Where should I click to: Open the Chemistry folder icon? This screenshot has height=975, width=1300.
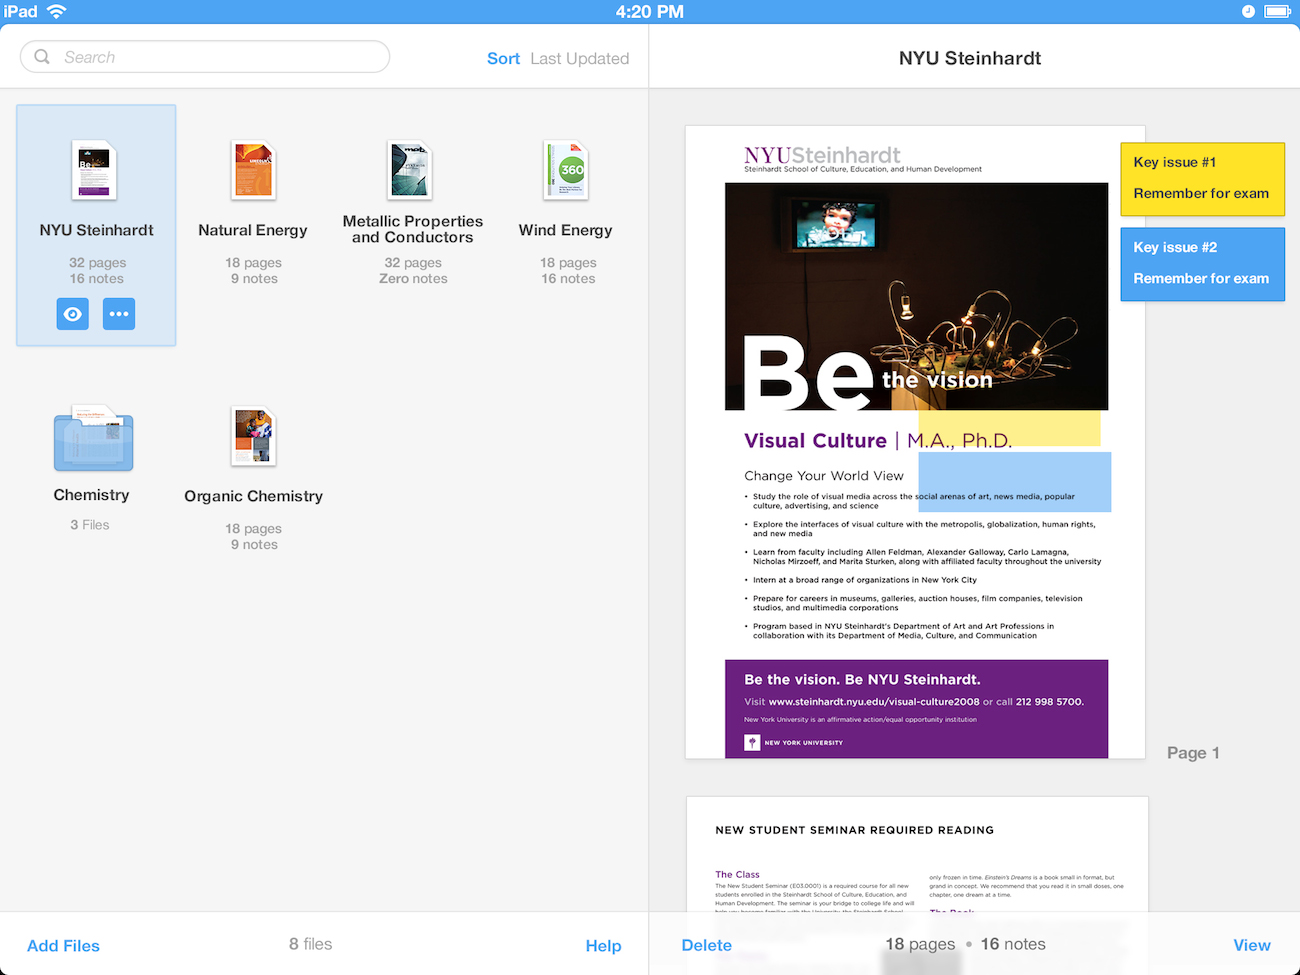[93, 438]
